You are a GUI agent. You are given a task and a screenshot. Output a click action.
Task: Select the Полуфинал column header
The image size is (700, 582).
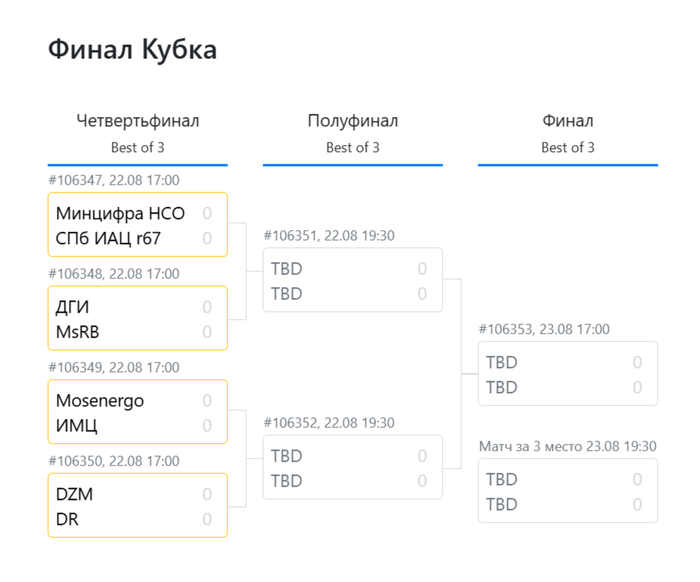[x=353, y=121]
